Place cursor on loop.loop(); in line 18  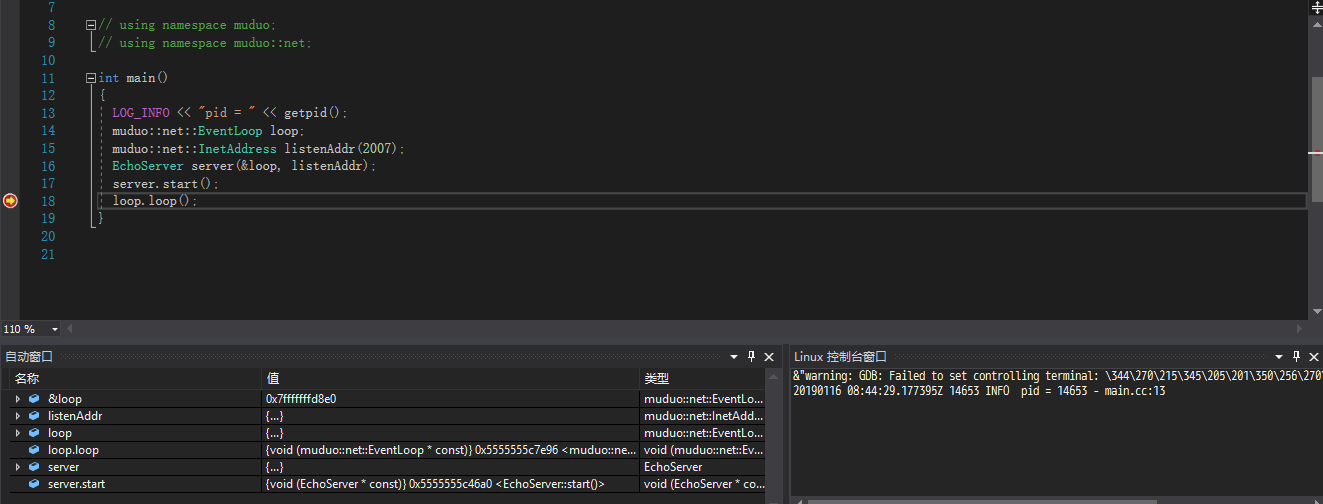pyautogui.click(x=155, y=201)
